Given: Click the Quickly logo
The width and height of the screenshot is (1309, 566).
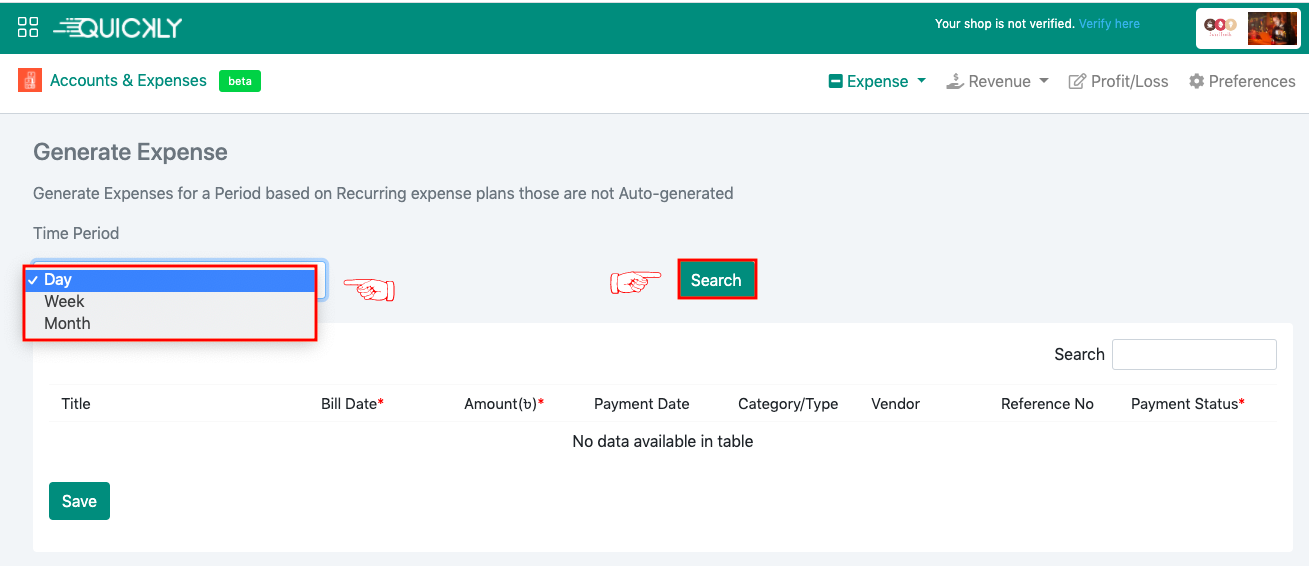Looking at the screenshot, I should [118, 27].
